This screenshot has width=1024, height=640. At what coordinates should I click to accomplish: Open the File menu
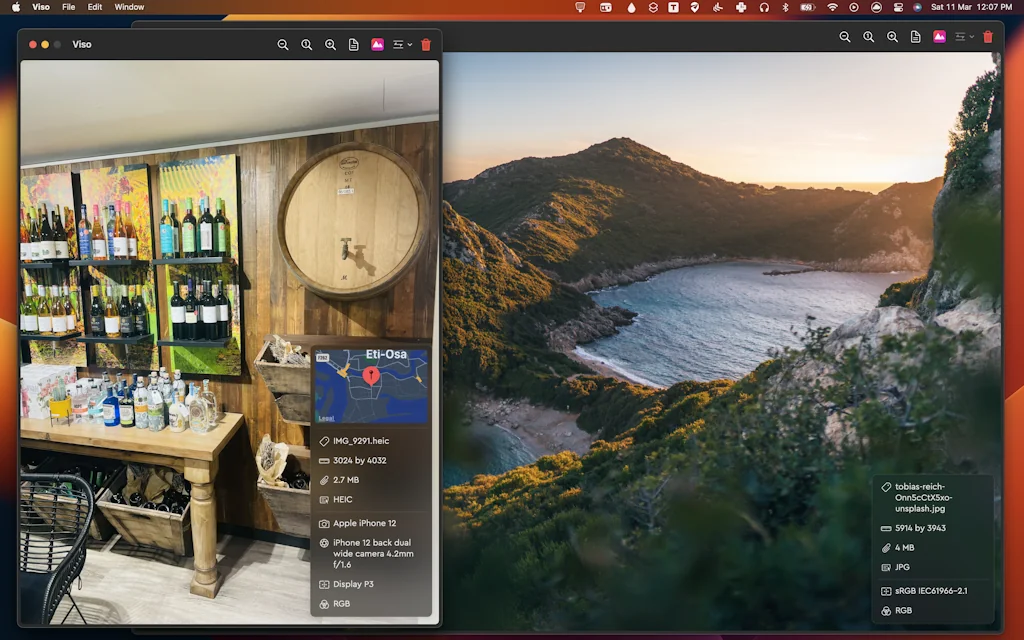[x=68, y=7]
